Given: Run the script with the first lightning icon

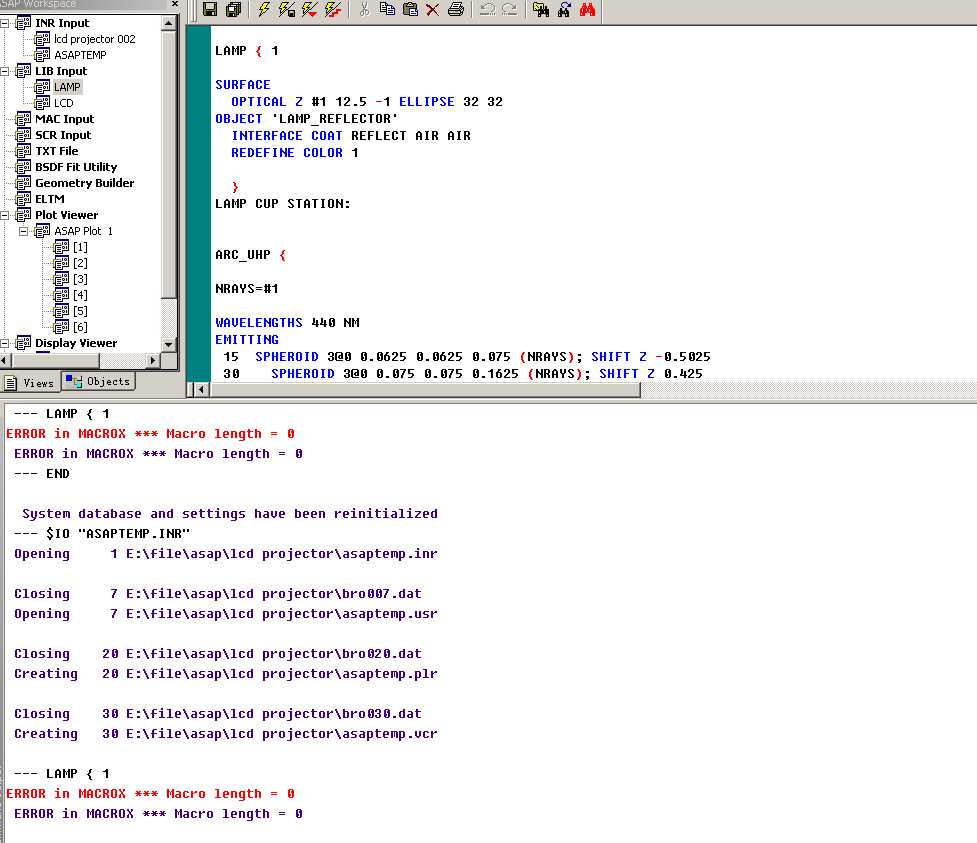Looking at the screenshot, I should pyautogui.click(x=264, y=9).
